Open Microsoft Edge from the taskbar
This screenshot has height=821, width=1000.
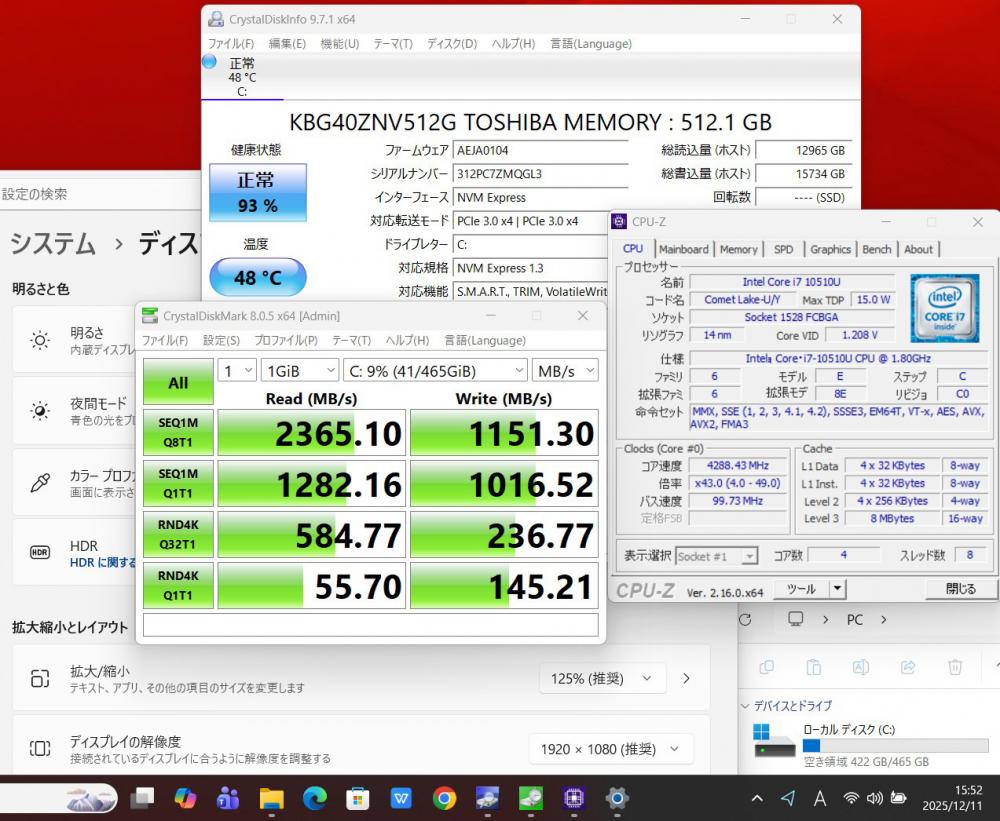tap(315, 798)
